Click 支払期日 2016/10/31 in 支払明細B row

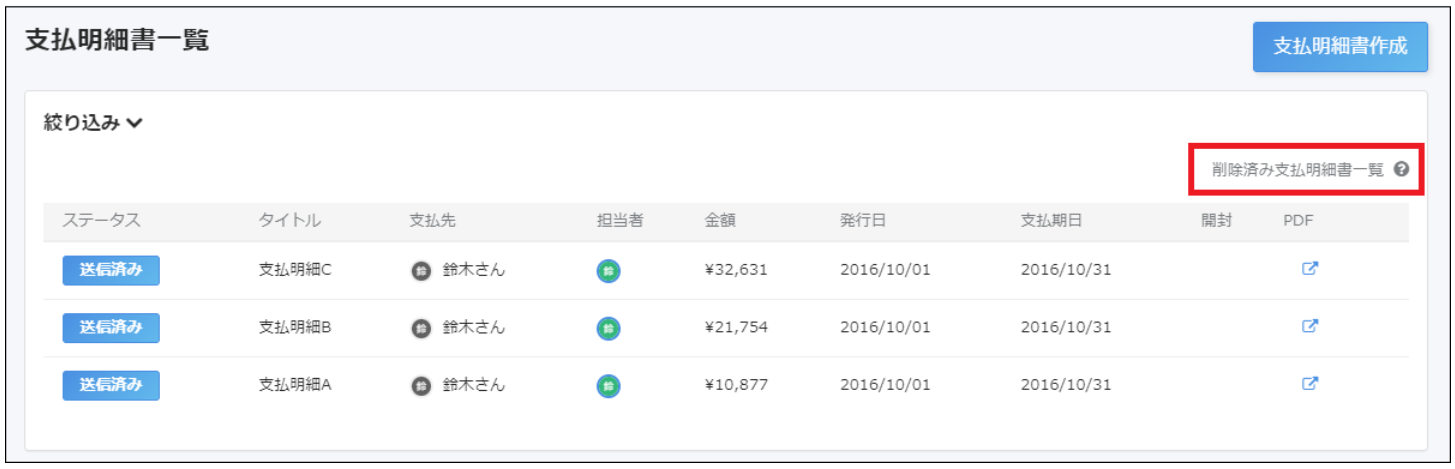click(1066, 327)
